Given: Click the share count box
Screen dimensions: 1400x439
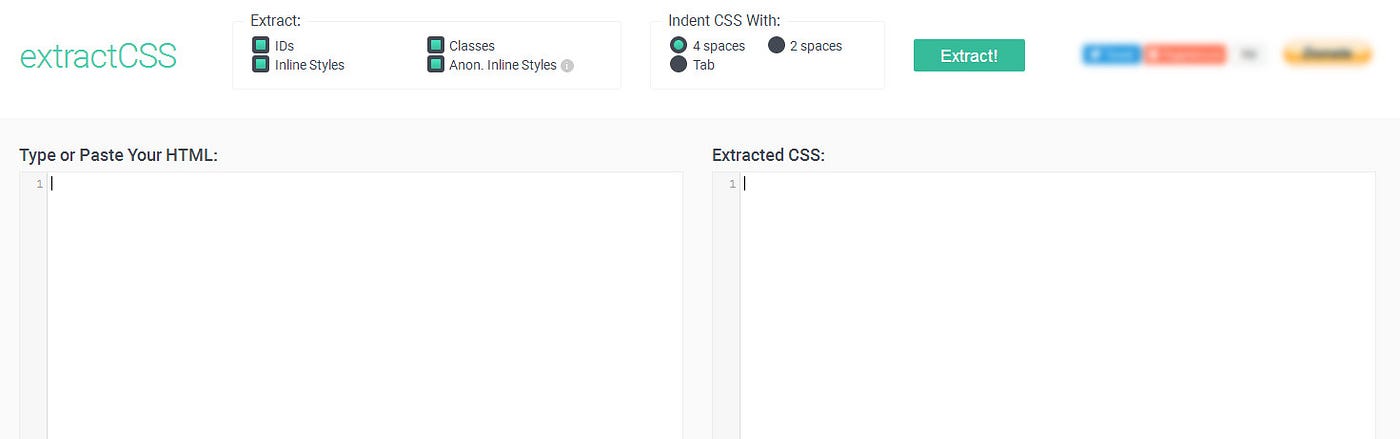Looking at the screenshot, I should point(1248,54).
